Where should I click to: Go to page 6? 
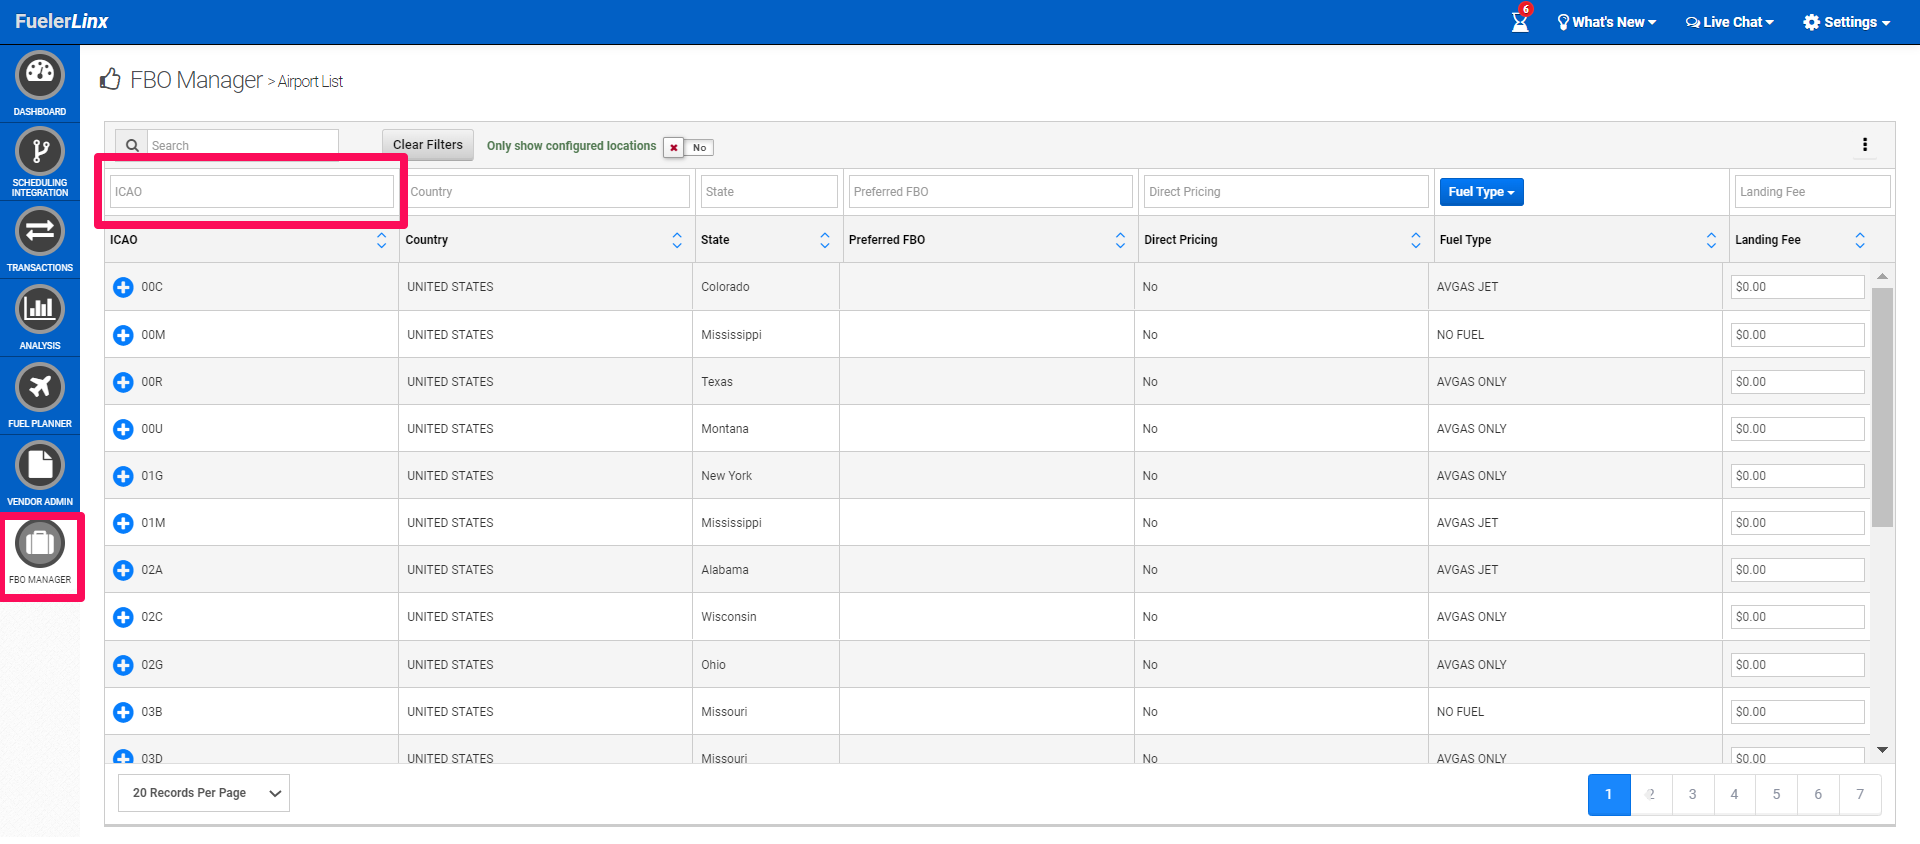tap(1818, 794)
